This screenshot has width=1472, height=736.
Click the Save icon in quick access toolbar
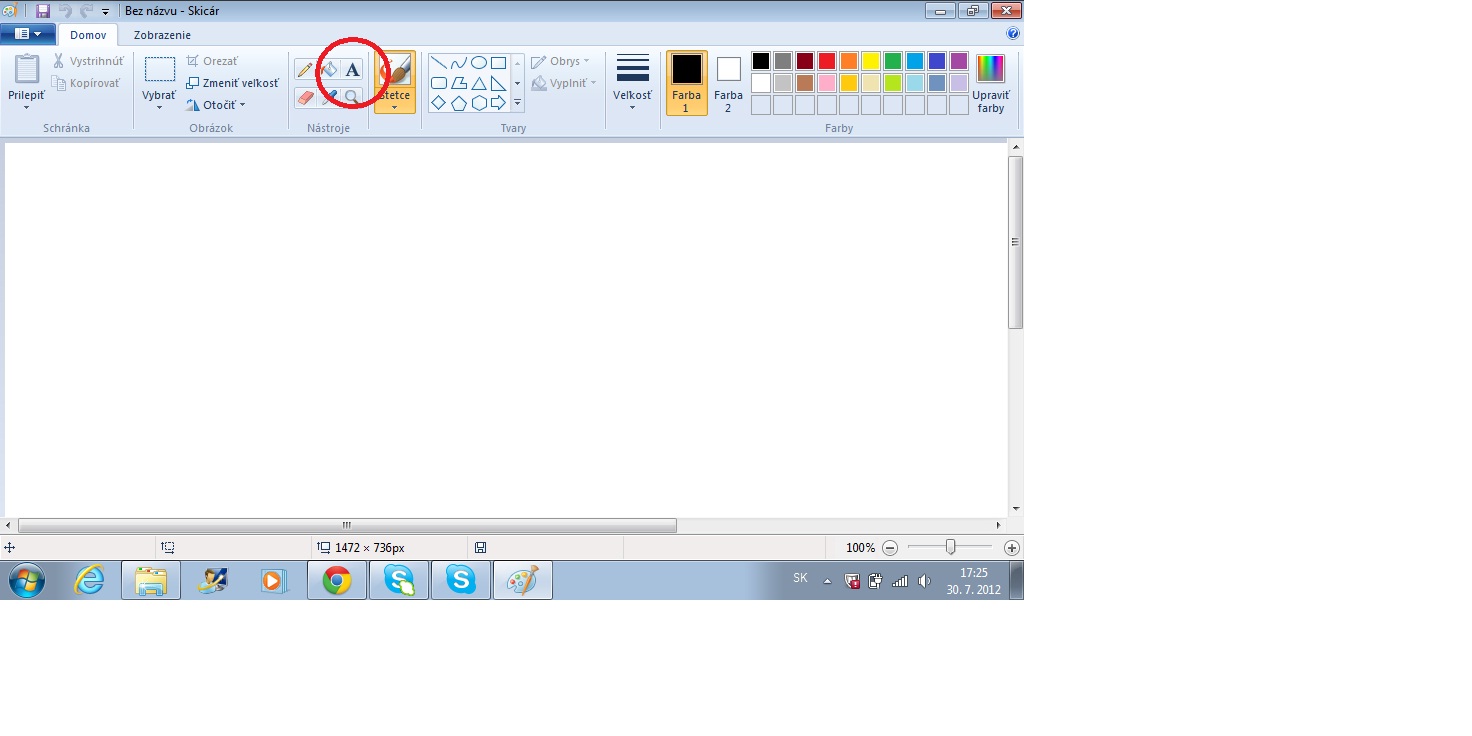tap(42, 11)
